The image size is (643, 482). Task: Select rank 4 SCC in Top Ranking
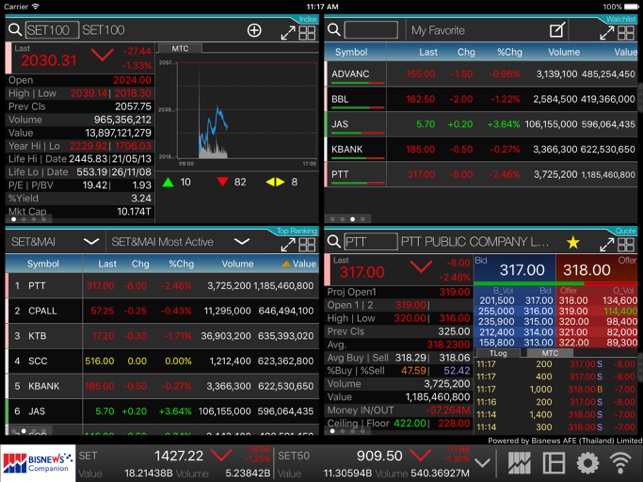click(162, 361)
